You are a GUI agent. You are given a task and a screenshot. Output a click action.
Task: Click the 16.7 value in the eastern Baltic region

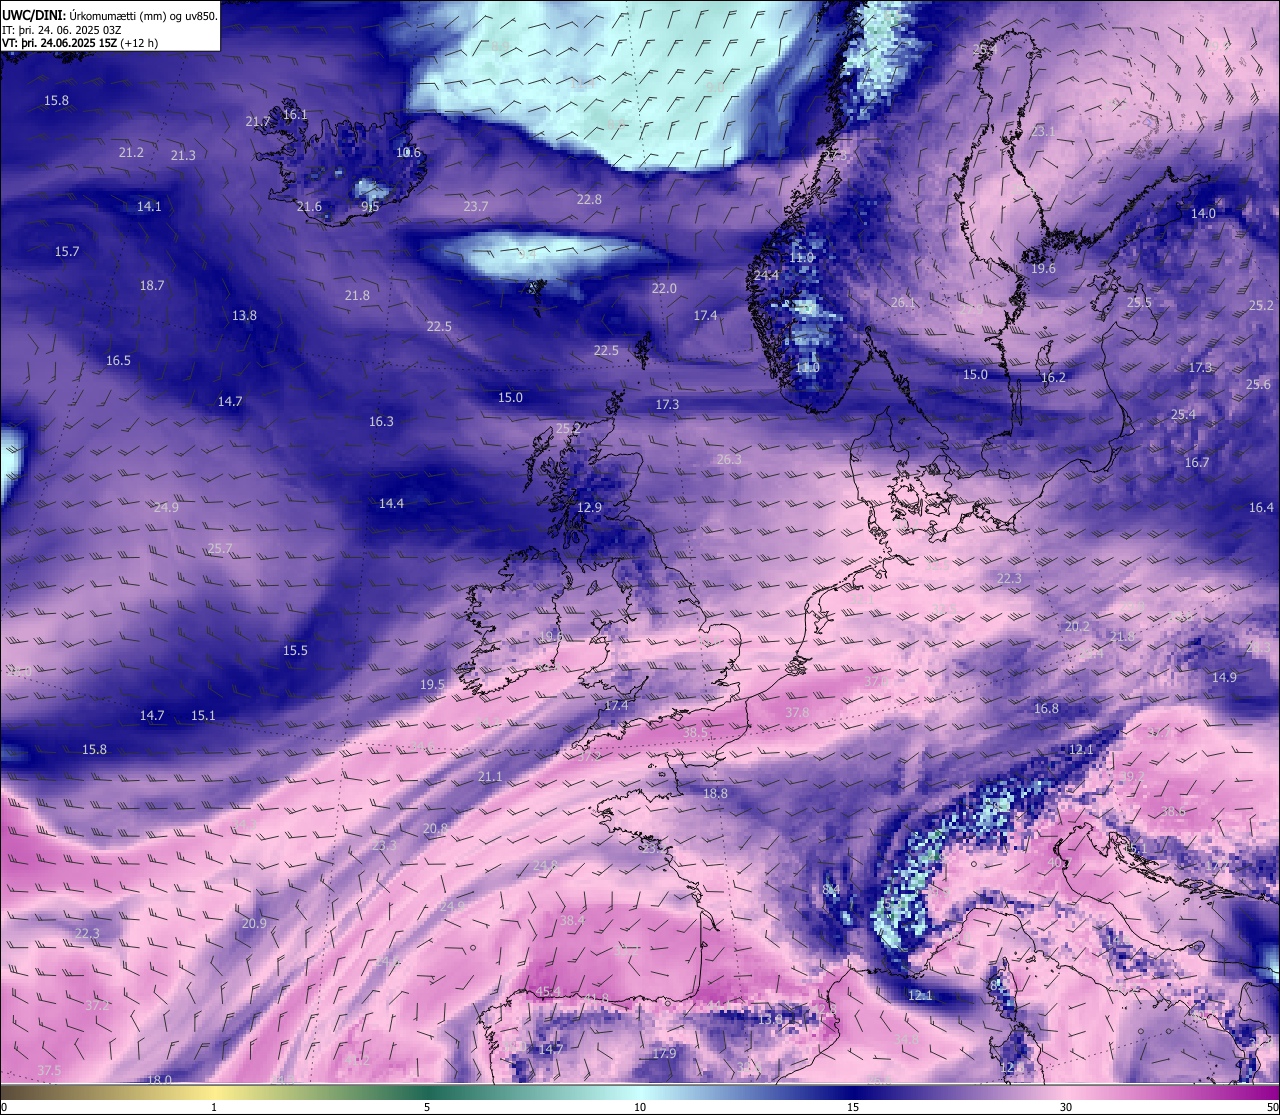(1197, 463)
